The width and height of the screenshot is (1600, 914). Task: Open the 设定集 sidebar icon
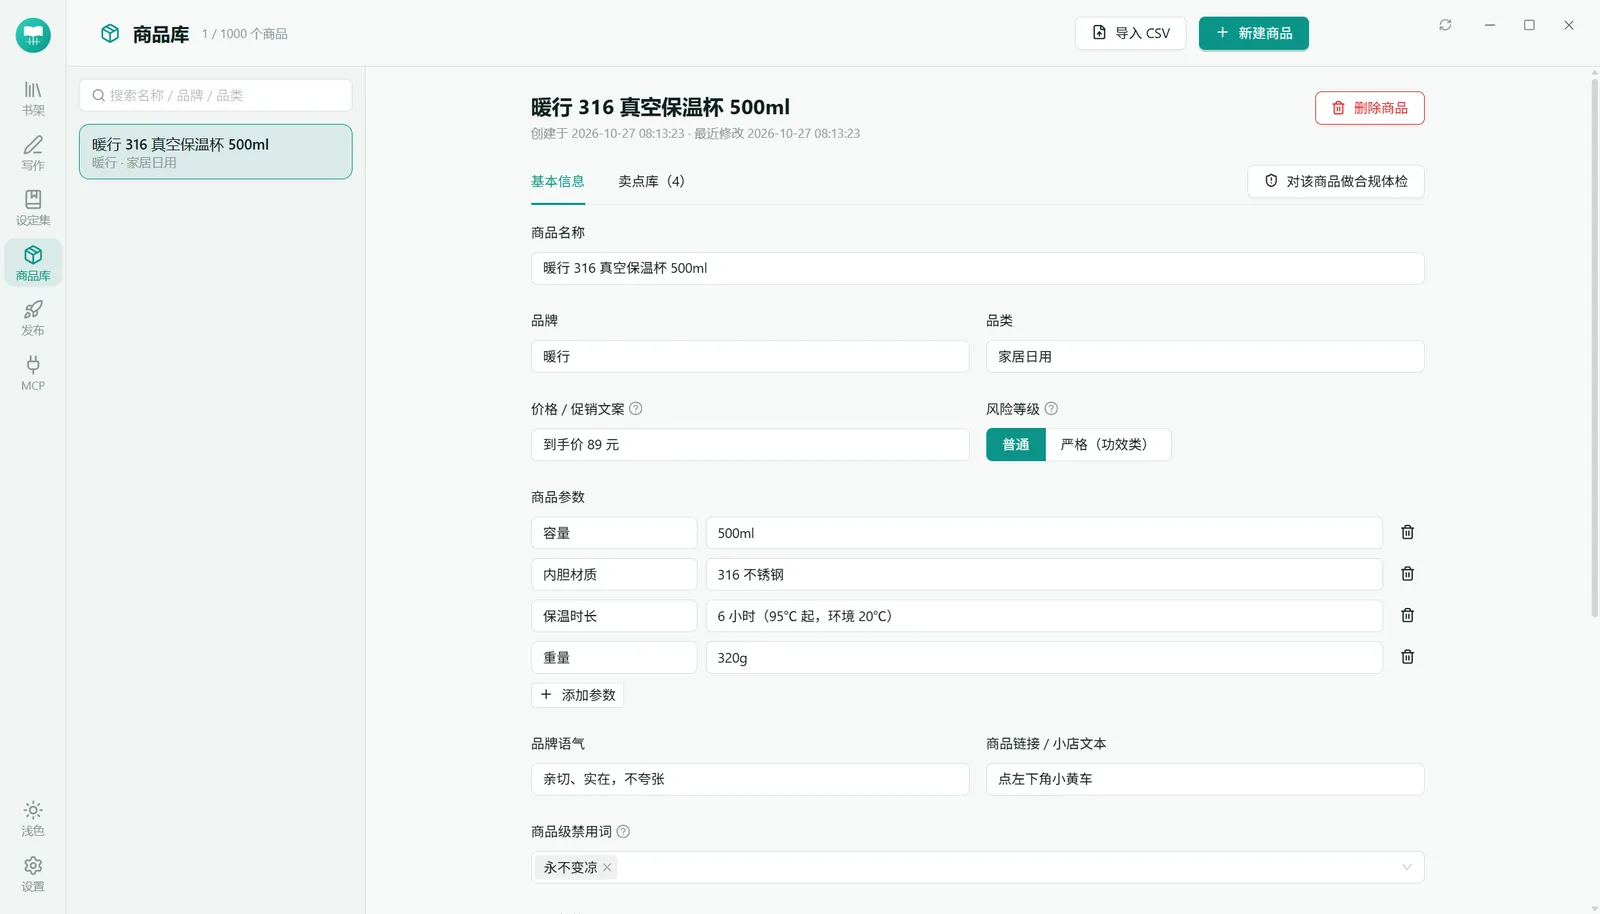[33, 208]
